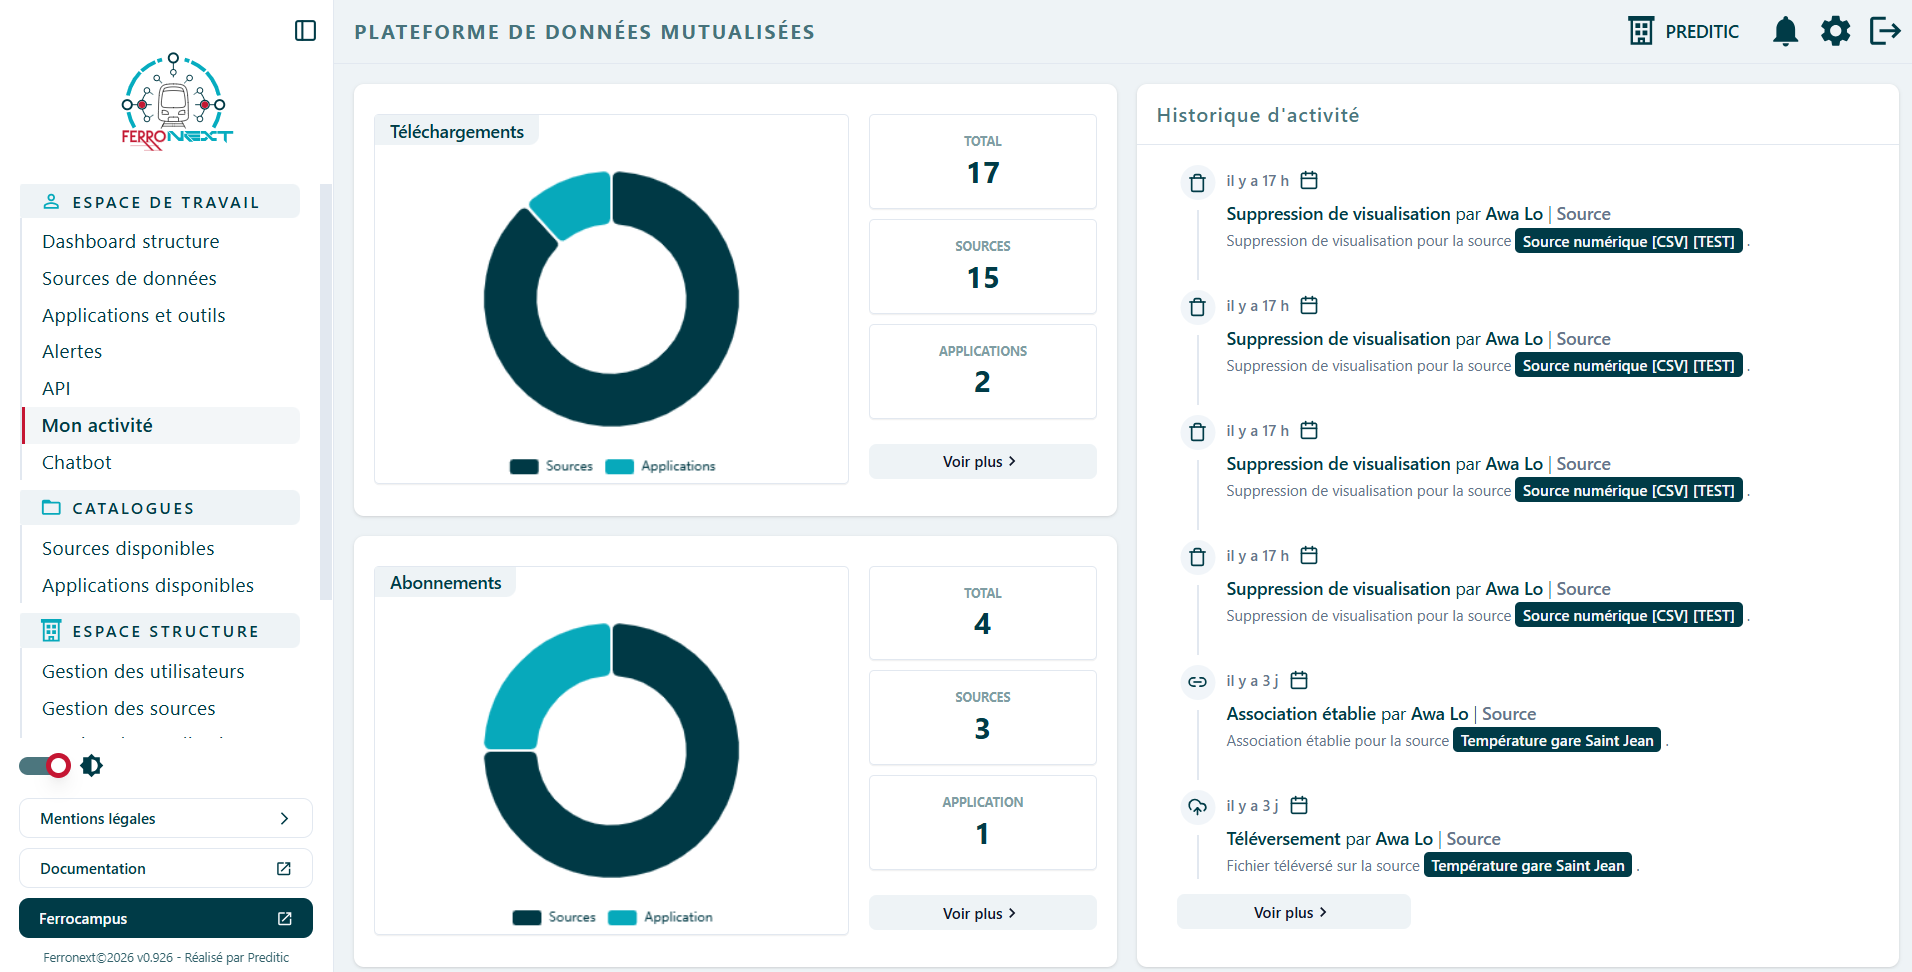Select Chatbot in the sidebar
Viewport: 1912px width, 972px height.
click(x=77, y=462)
